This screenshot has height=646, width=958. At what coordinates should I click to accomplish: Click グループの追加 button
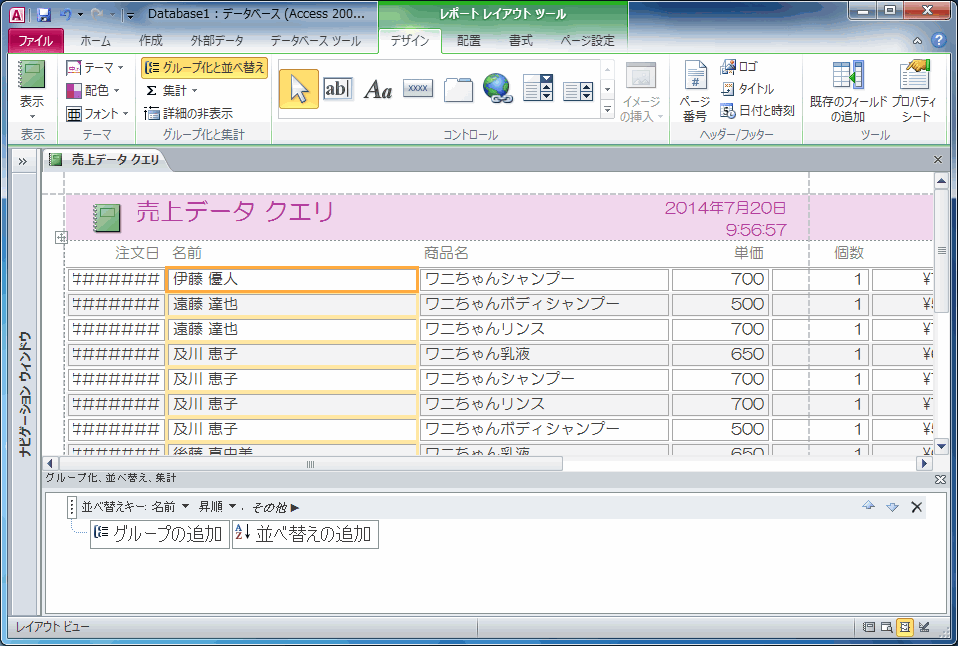coord(159,534)
